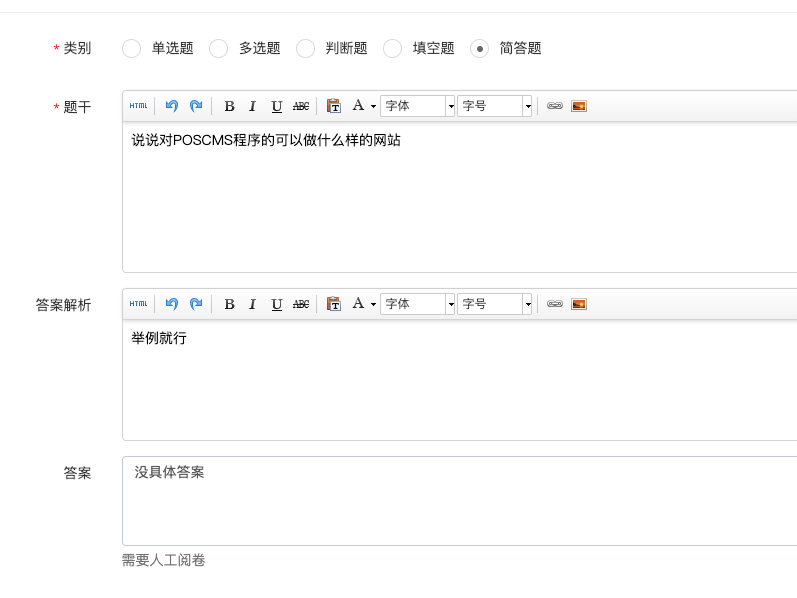Select the 多选题 radio button

[x=219, y=48]
